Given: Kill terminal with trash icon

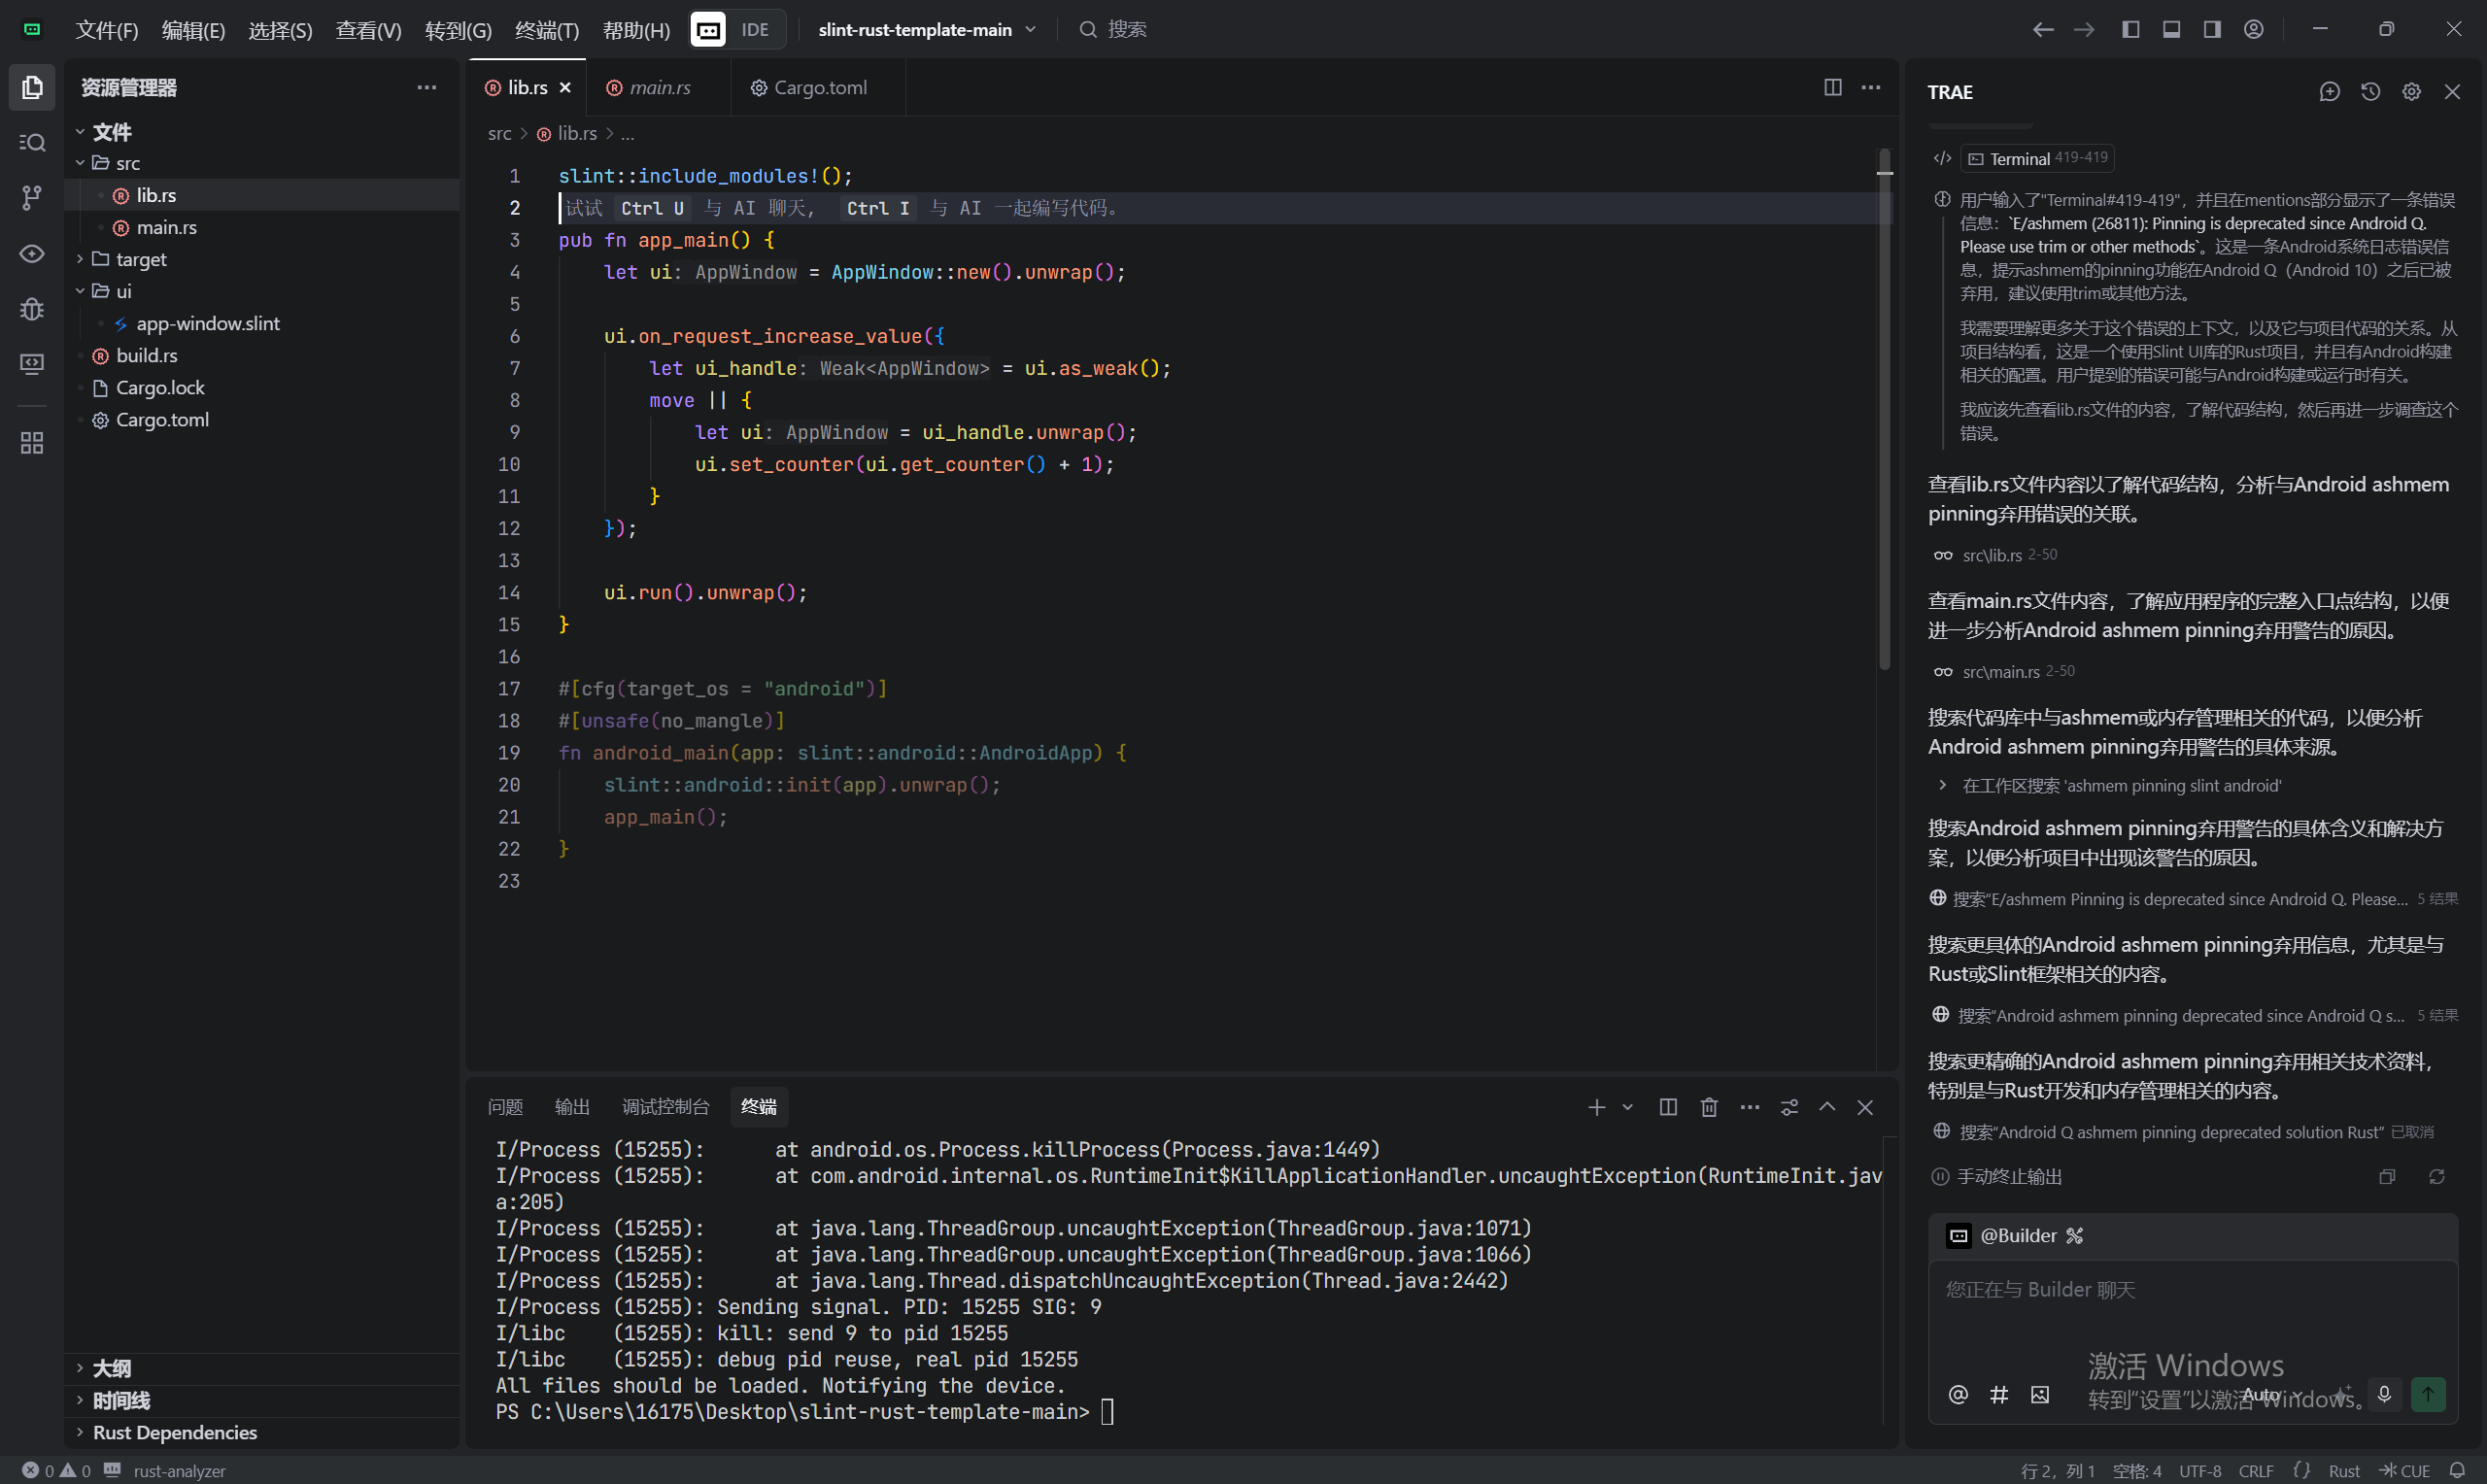Looking at the screenshot, I should [1709, 1107].
